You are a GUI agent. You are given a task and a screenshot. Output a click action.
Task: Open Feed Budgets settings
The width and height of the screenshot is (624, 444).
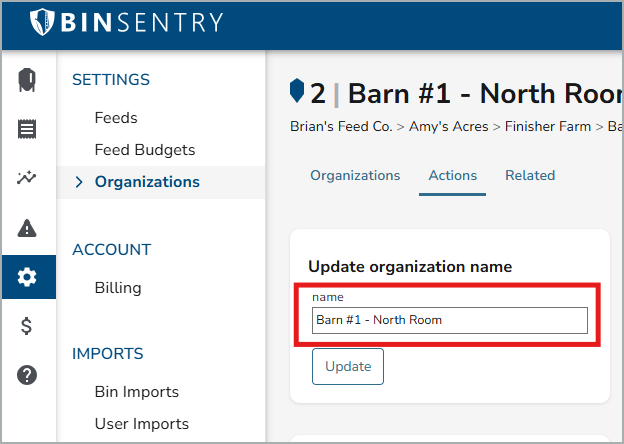pyautogui.click(x=145, y=150)
